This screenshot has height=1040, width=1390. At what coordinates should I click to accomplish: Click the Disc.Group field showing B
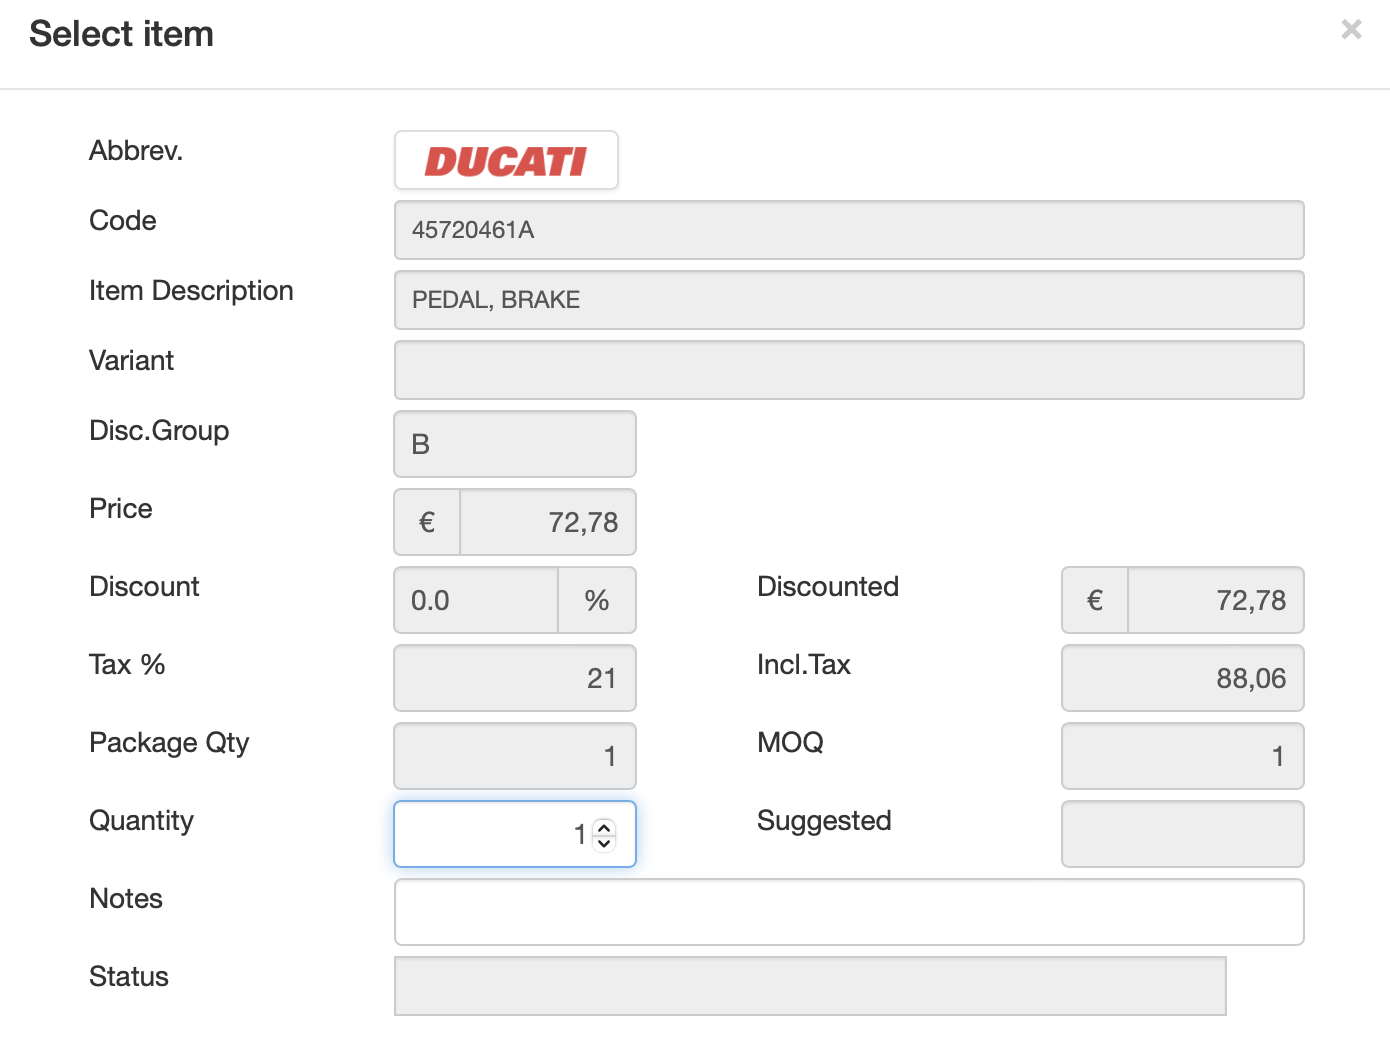pyautogui.click(x=514, y=444)
